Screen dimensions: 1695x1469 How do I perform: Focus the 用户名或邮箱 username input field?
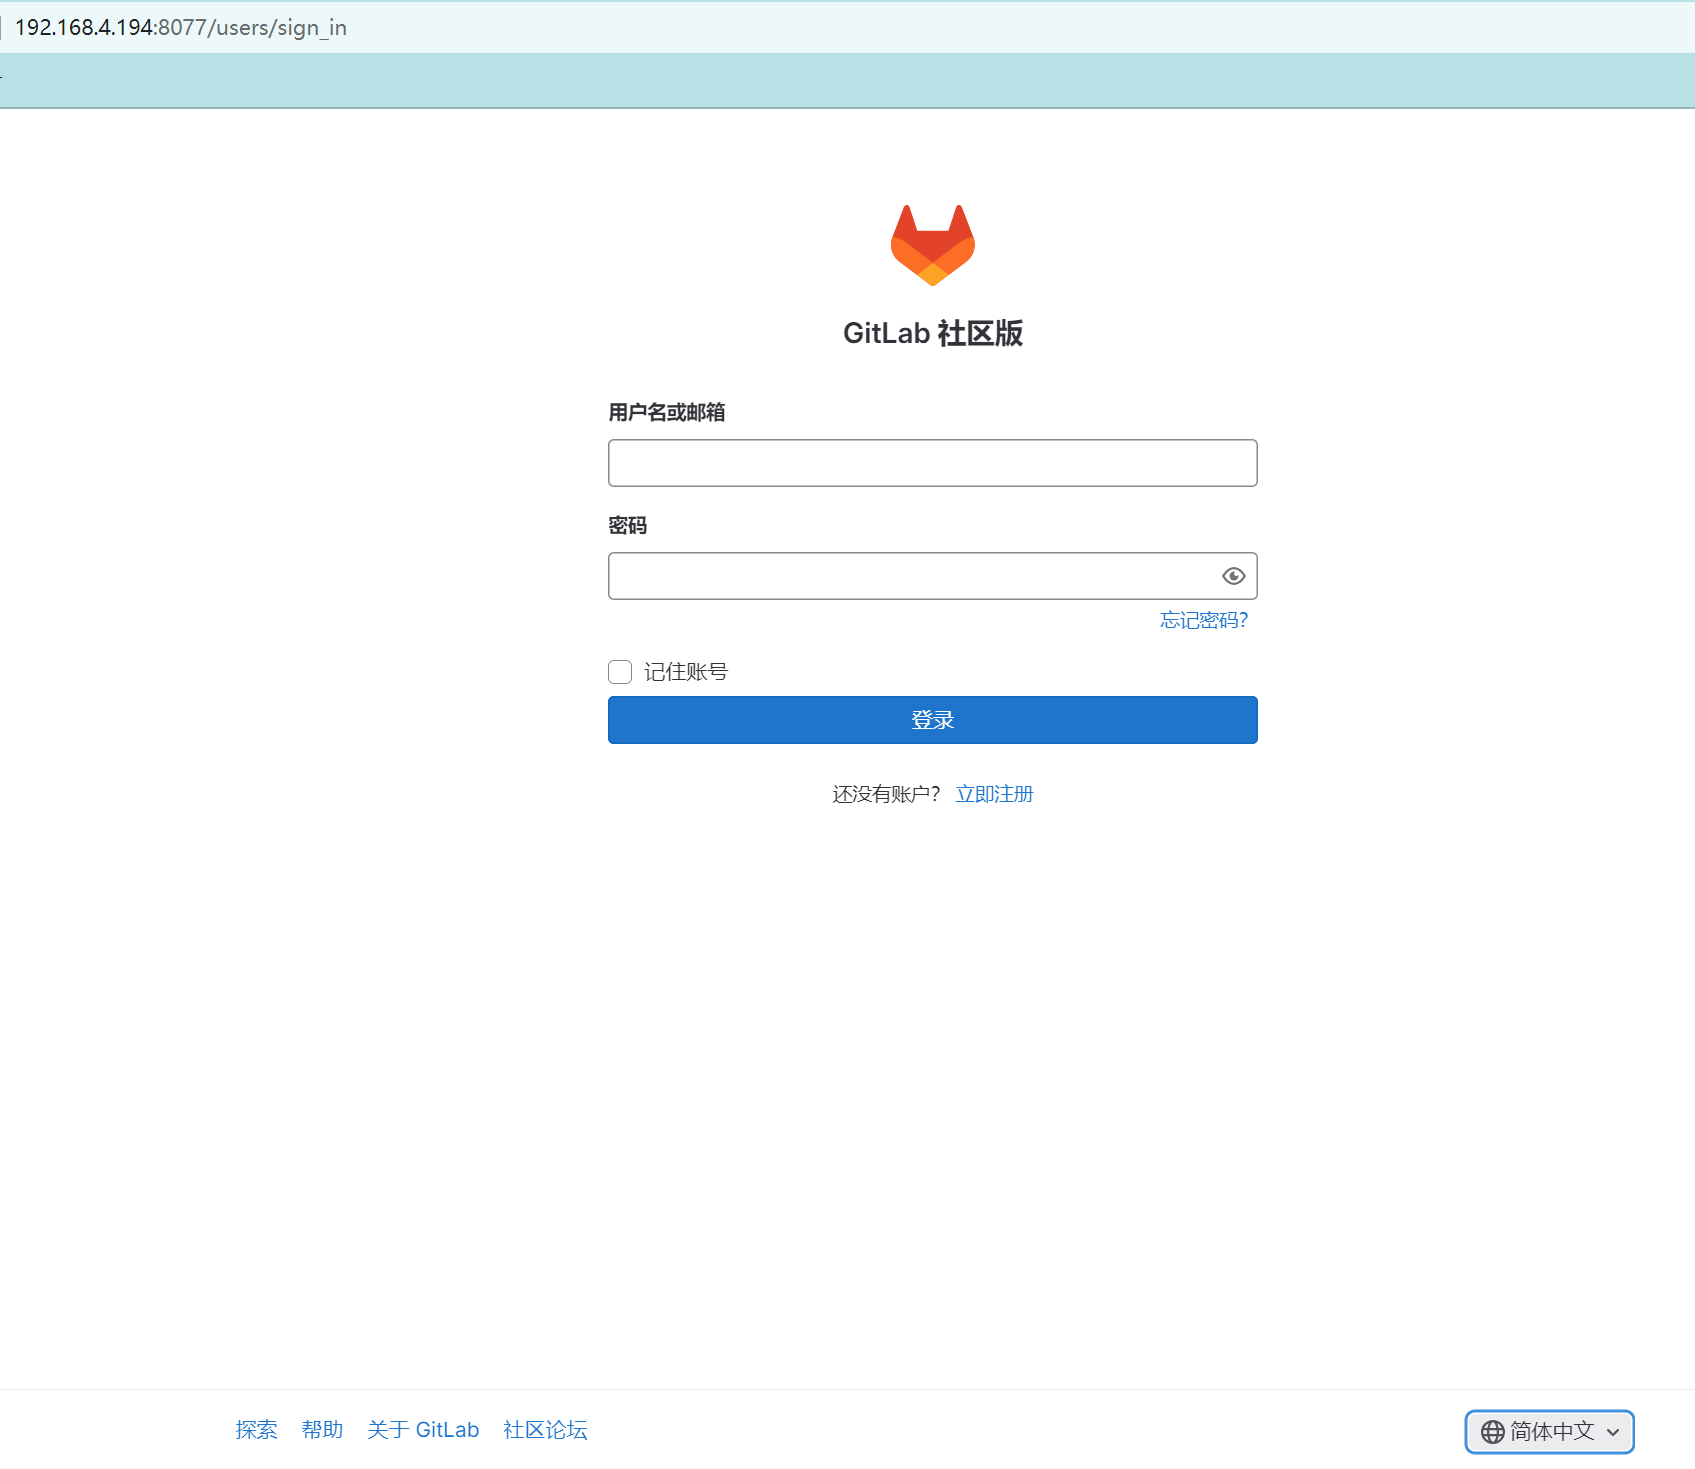932,463
